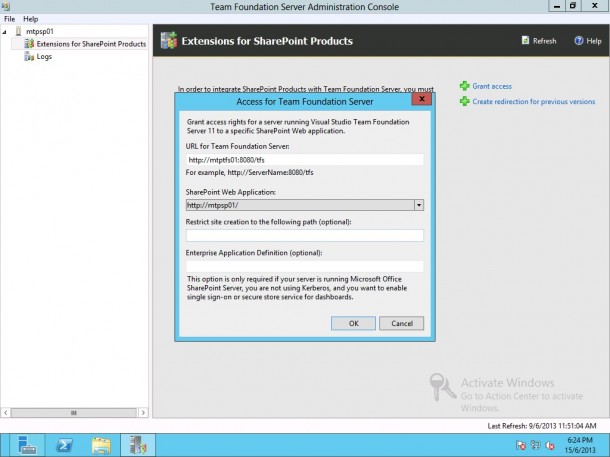Select the Logs tree item
The width and height of the screenshot is (610, 457).
tap(44, 56)
